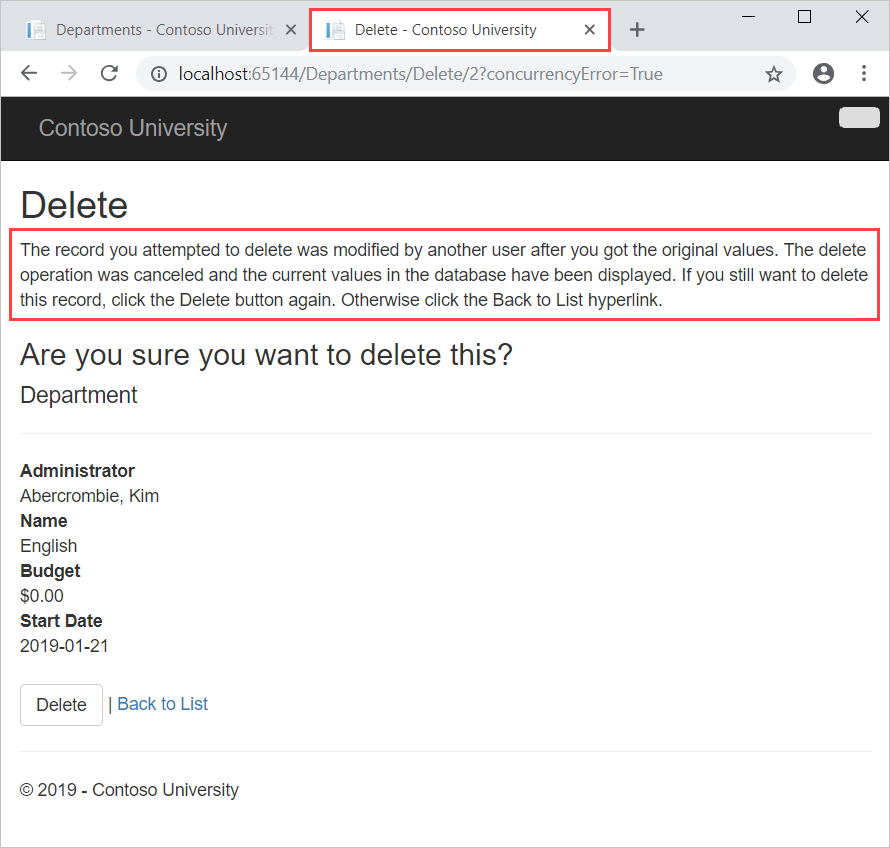The image size is (890, 848).
Task: Click the forward navigation arrow
Action: 68,73
